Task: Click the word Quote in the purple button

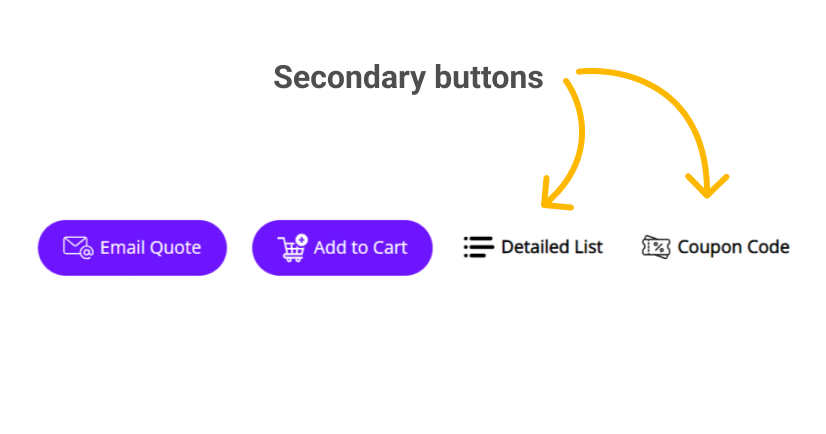Action: pos(176,248)
